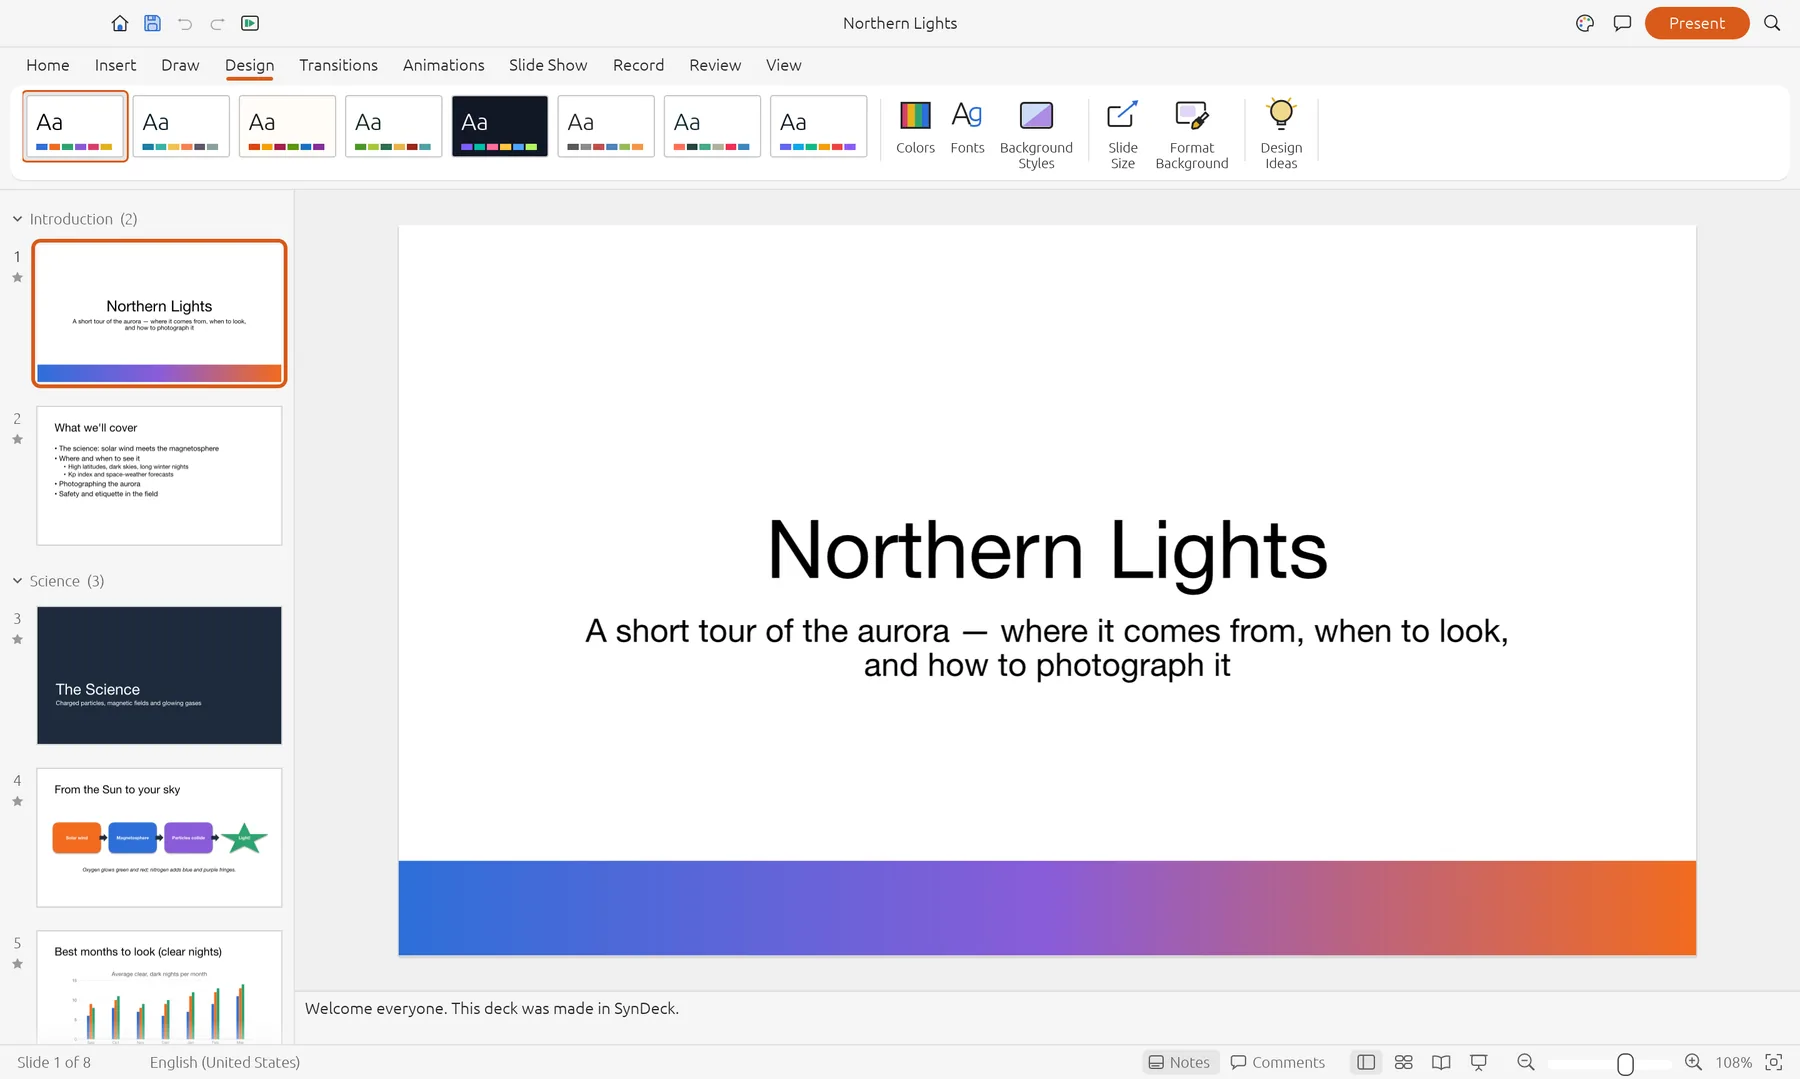Open the Transitions tab
The image size is (1800, 1079).
338,65
